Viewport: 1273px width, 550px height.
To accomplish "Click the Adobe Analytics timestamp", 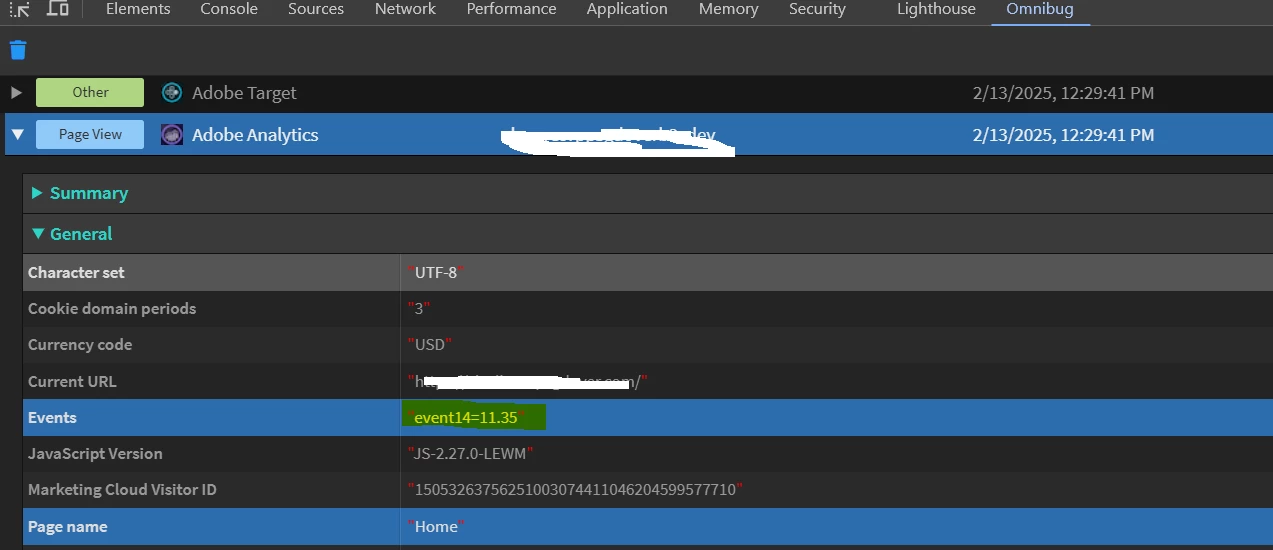I will (1063, 134).
